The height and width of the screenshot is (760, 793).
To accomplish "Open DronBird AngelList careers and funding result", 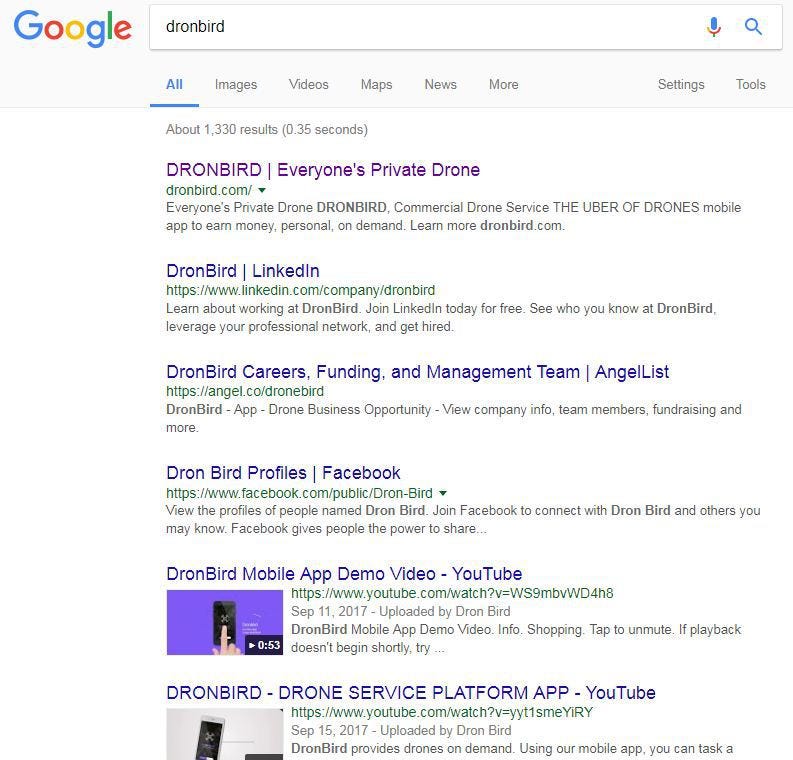I will (x=417, y=372).
